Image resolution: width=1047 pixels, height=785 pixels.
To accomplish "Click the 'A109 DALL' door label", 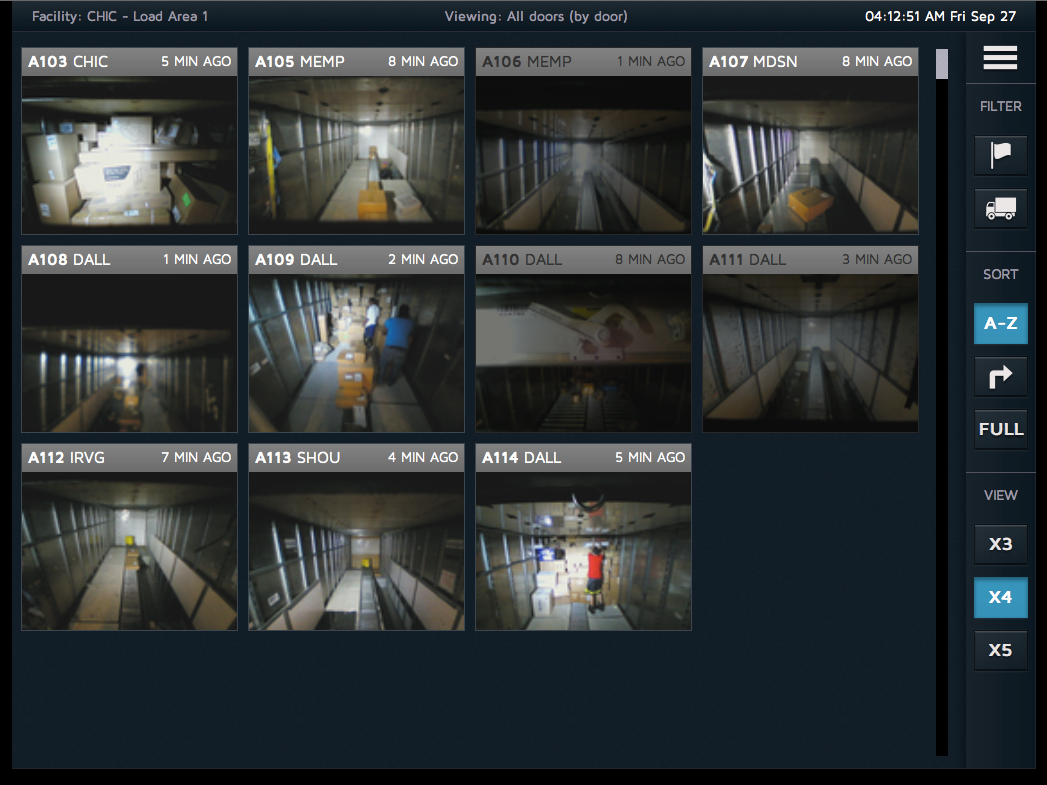I will coord(296,260).
